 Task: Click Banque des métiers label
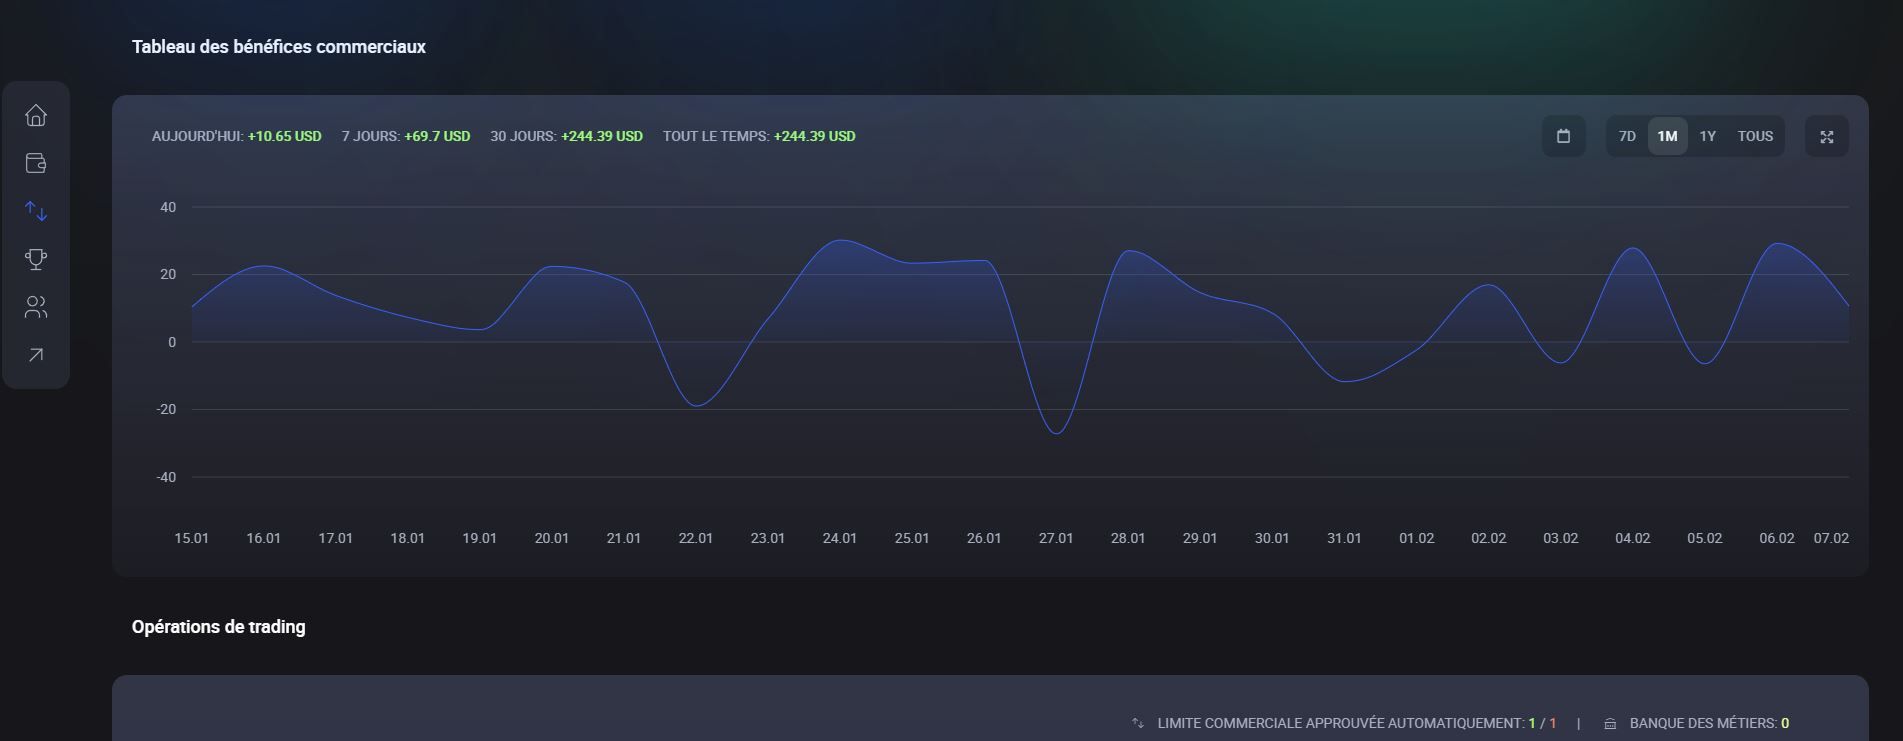click(1704, 723)
